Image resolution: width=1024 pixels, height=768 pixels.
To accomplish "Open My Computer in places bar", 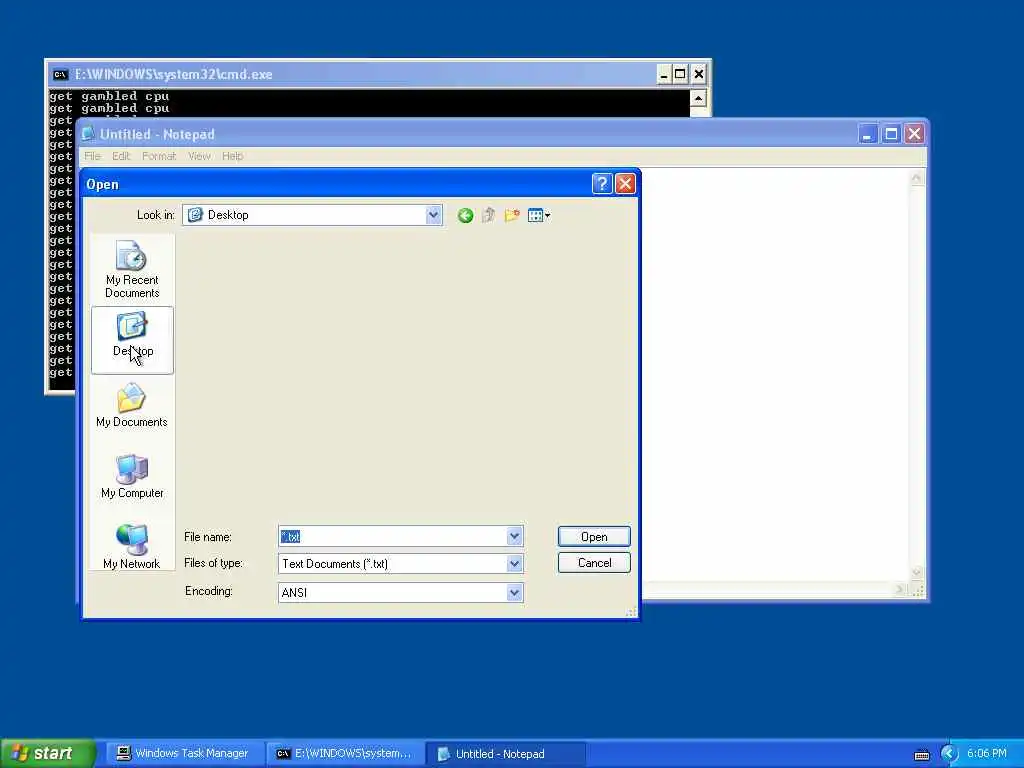I will point(133,477).
